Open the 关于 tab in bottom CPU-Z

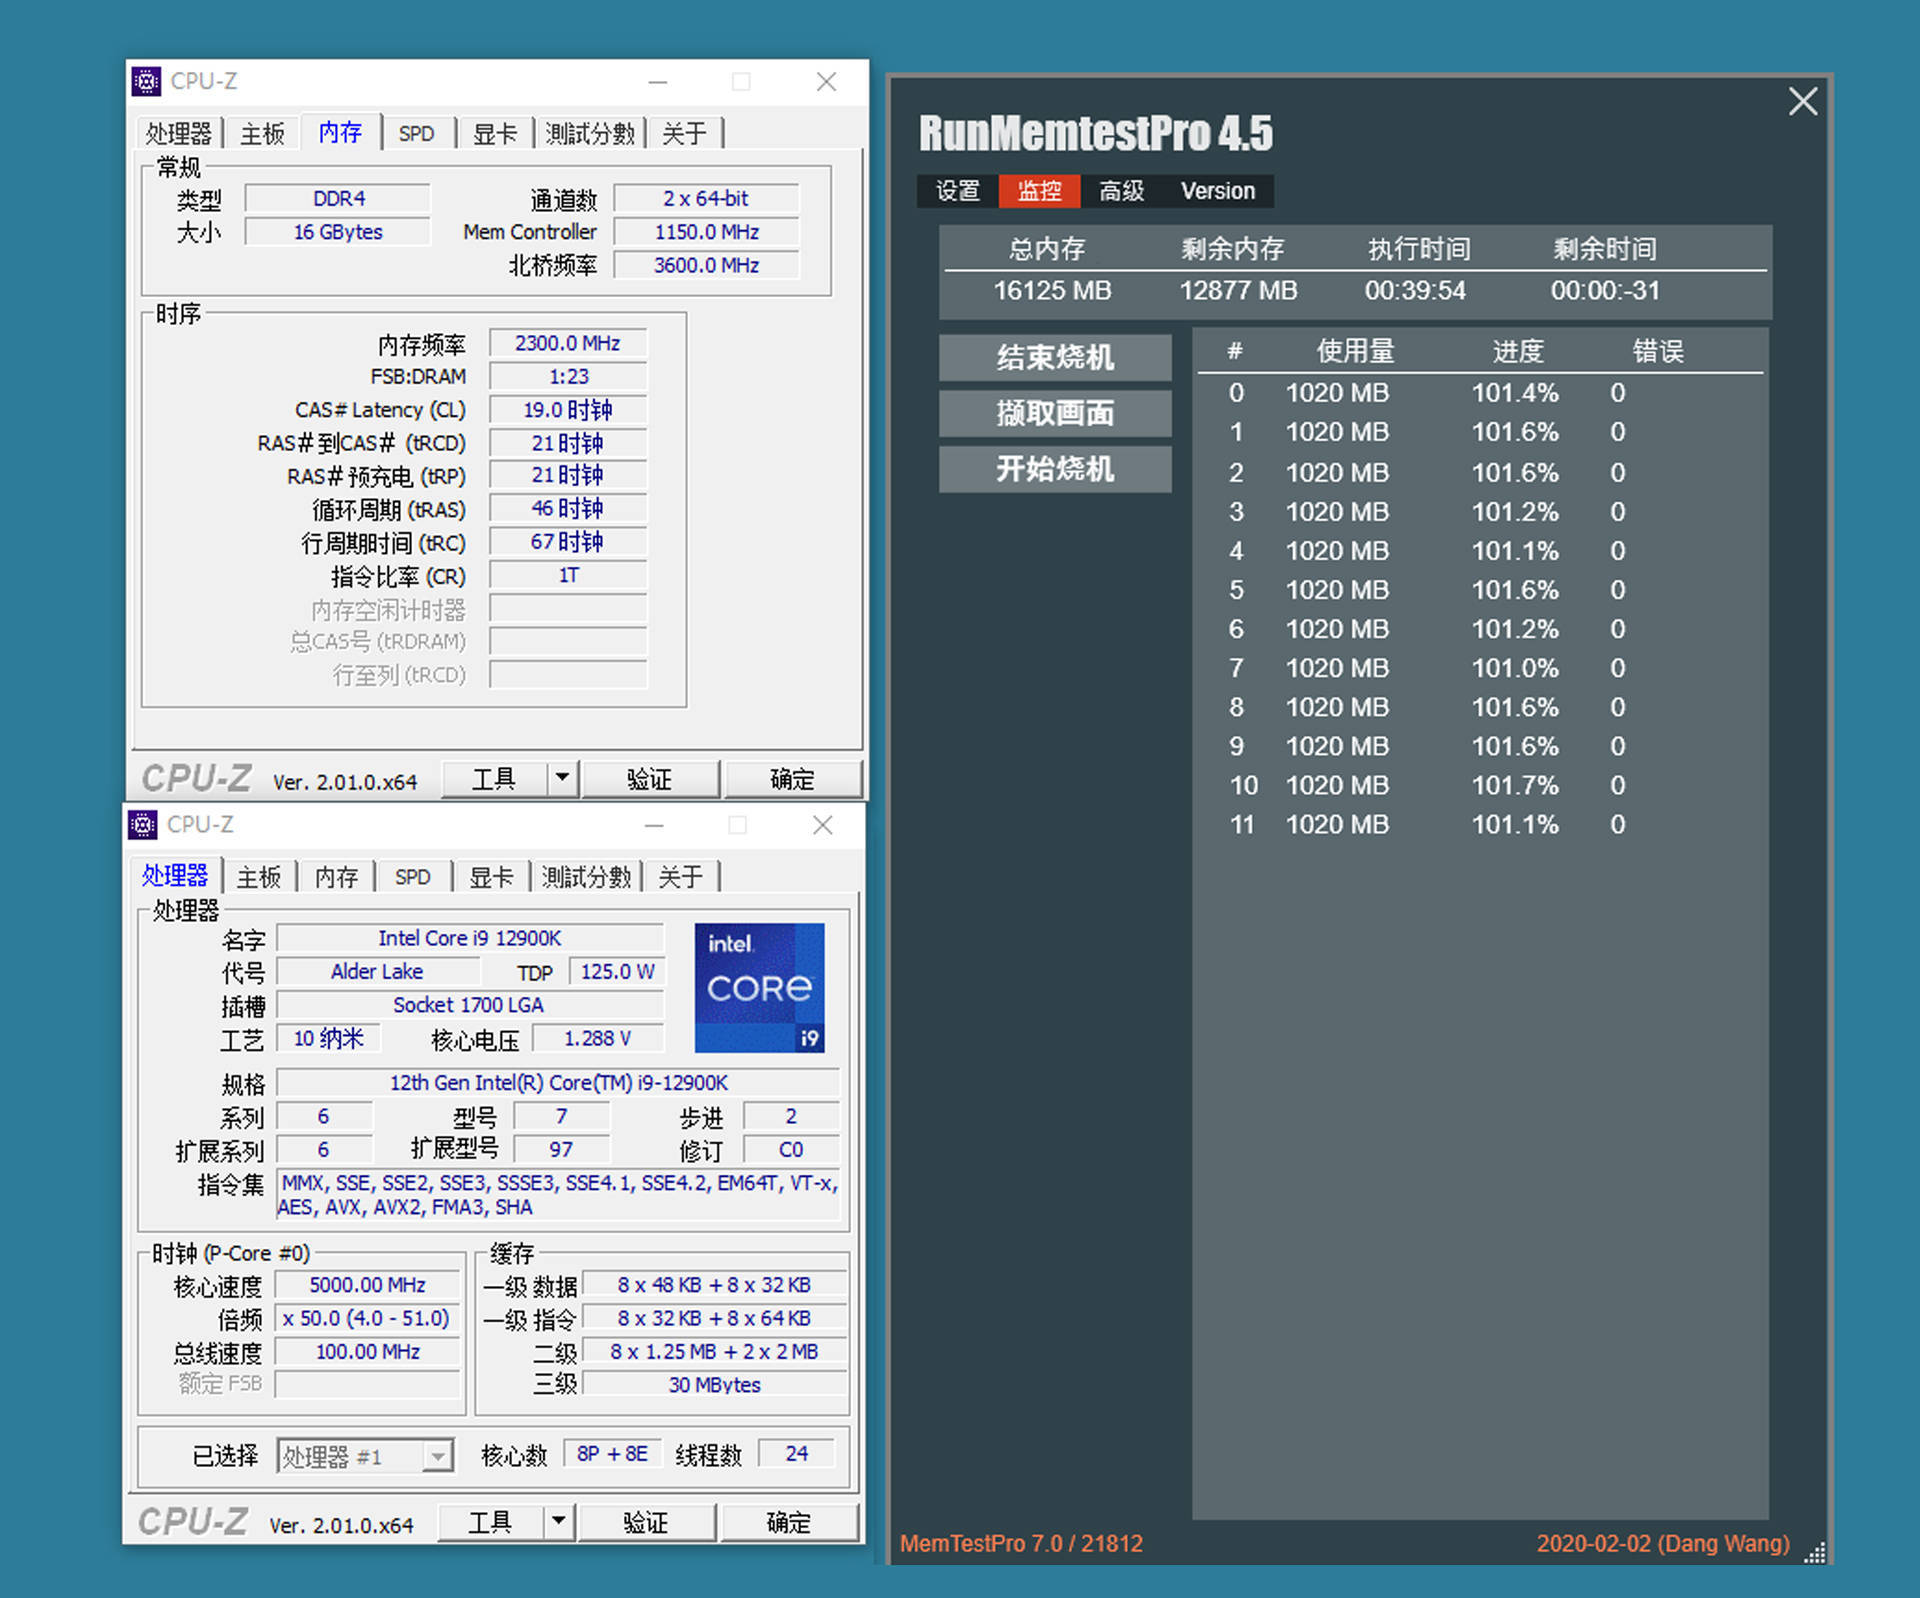pyautogui.click(x=681, y=876)
